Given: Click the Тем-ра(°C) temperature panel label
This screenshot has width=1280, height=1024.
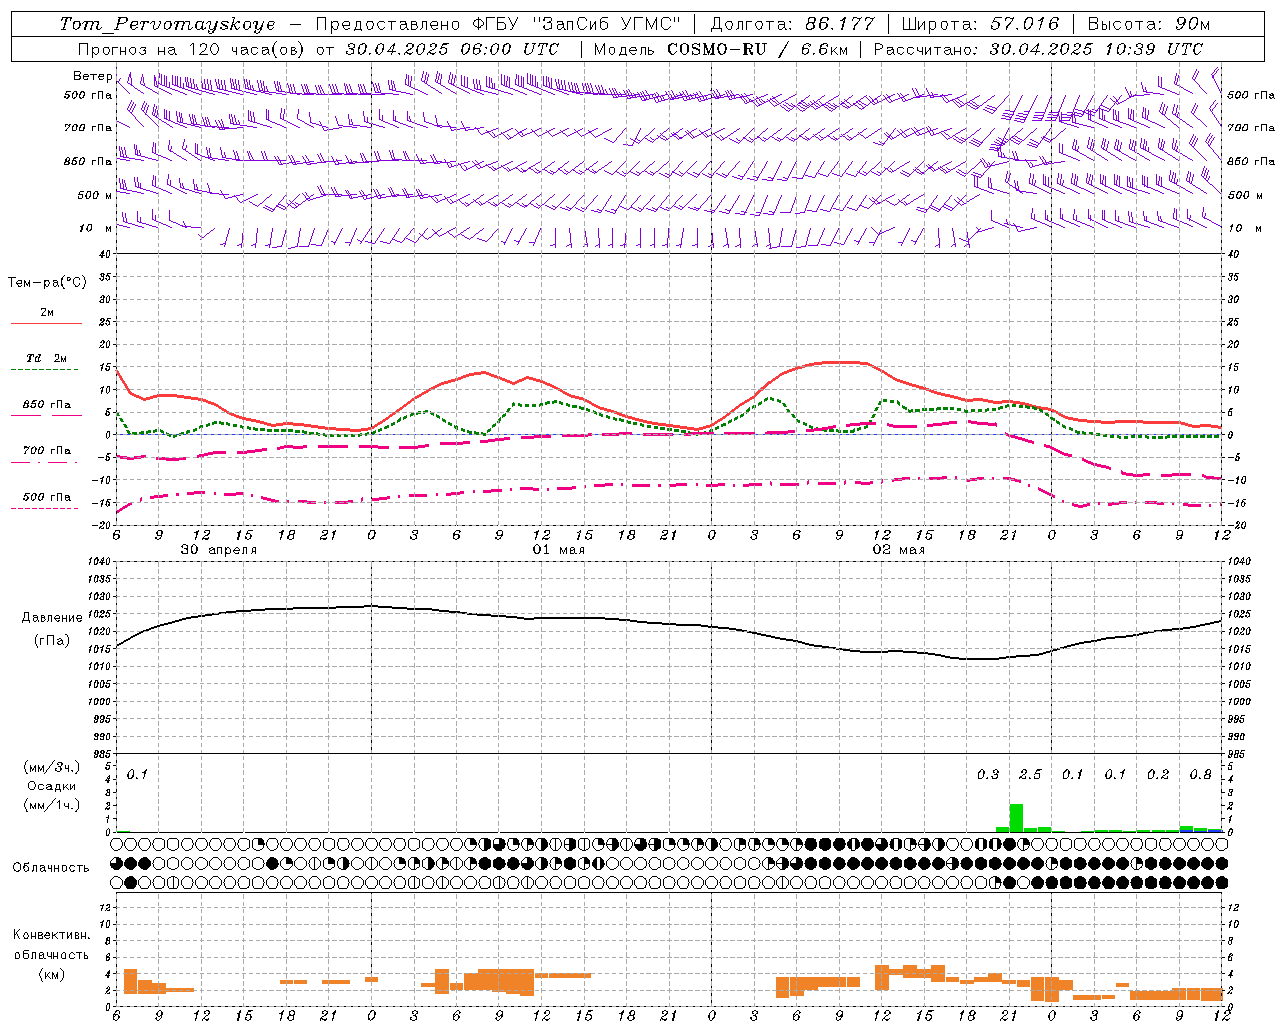Looking at the screenshot, I should coord(47,283).
